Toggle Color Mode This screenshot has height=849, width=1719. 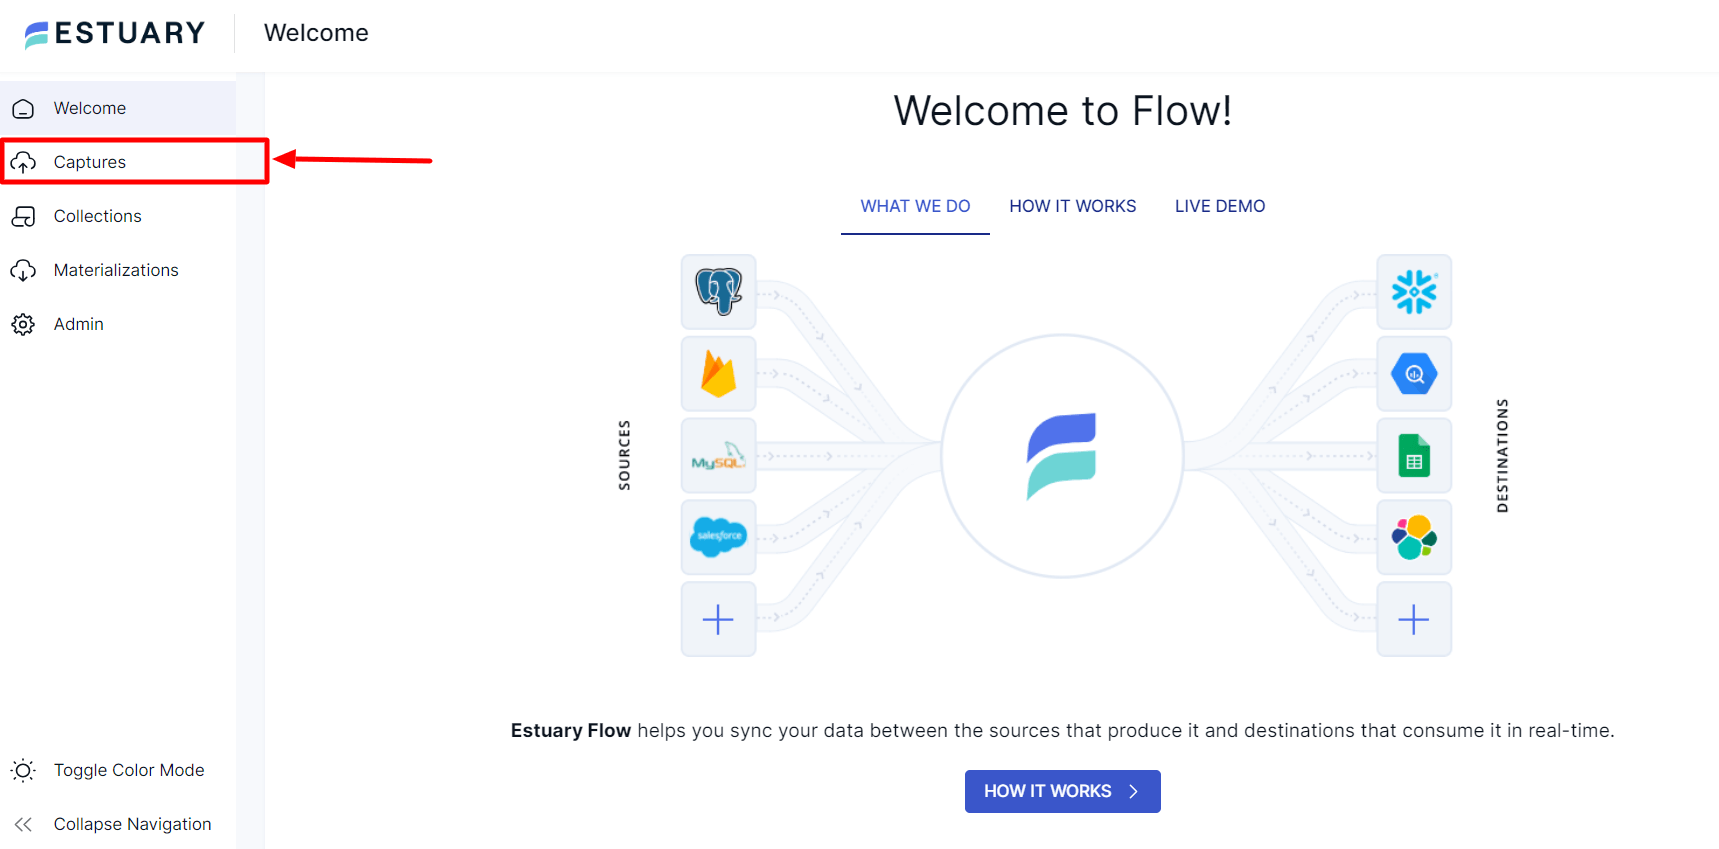coord(118,770)
